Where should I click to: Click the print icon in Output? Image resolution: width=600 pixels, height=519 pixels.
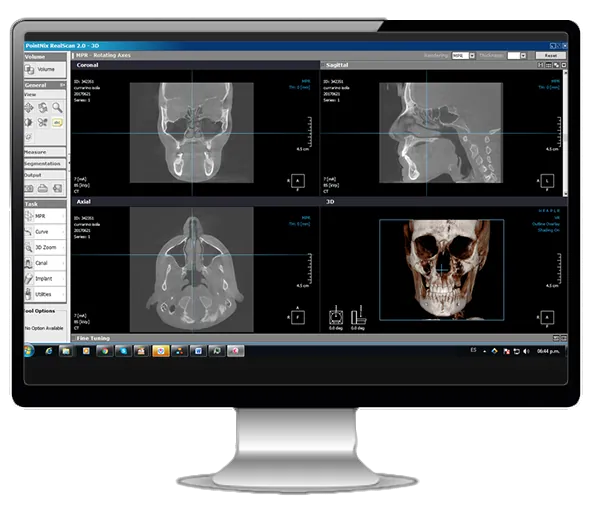43,188
